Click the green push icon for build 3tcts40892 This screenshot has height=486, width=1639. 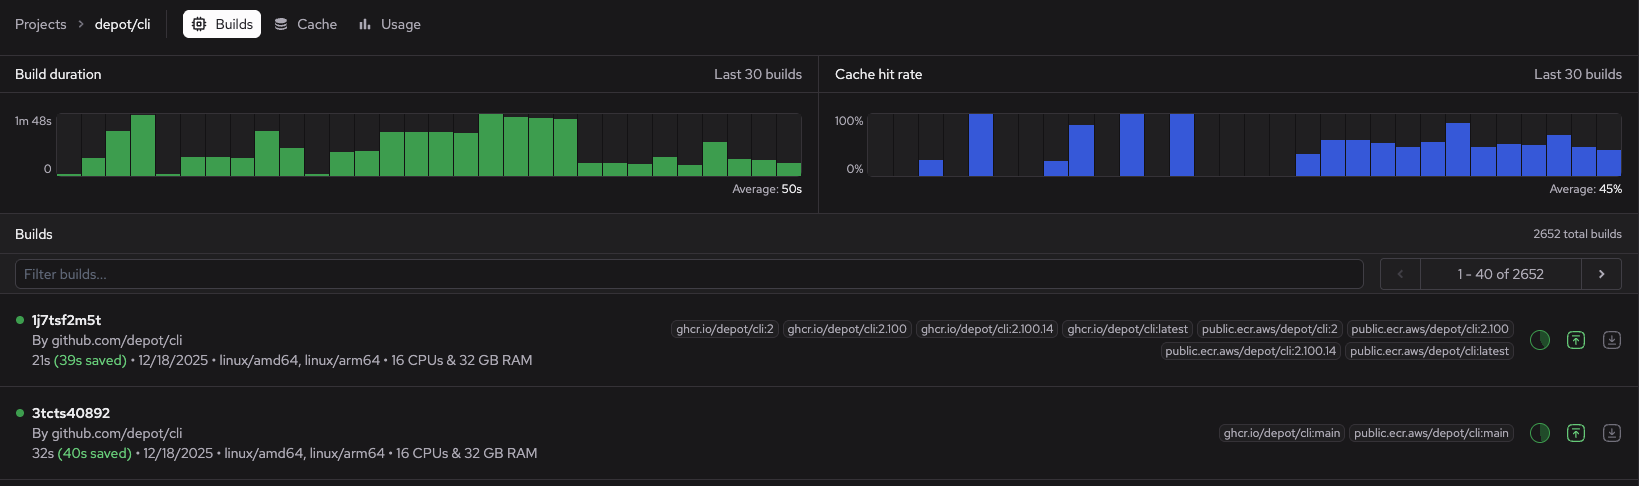coord(1576,433)
